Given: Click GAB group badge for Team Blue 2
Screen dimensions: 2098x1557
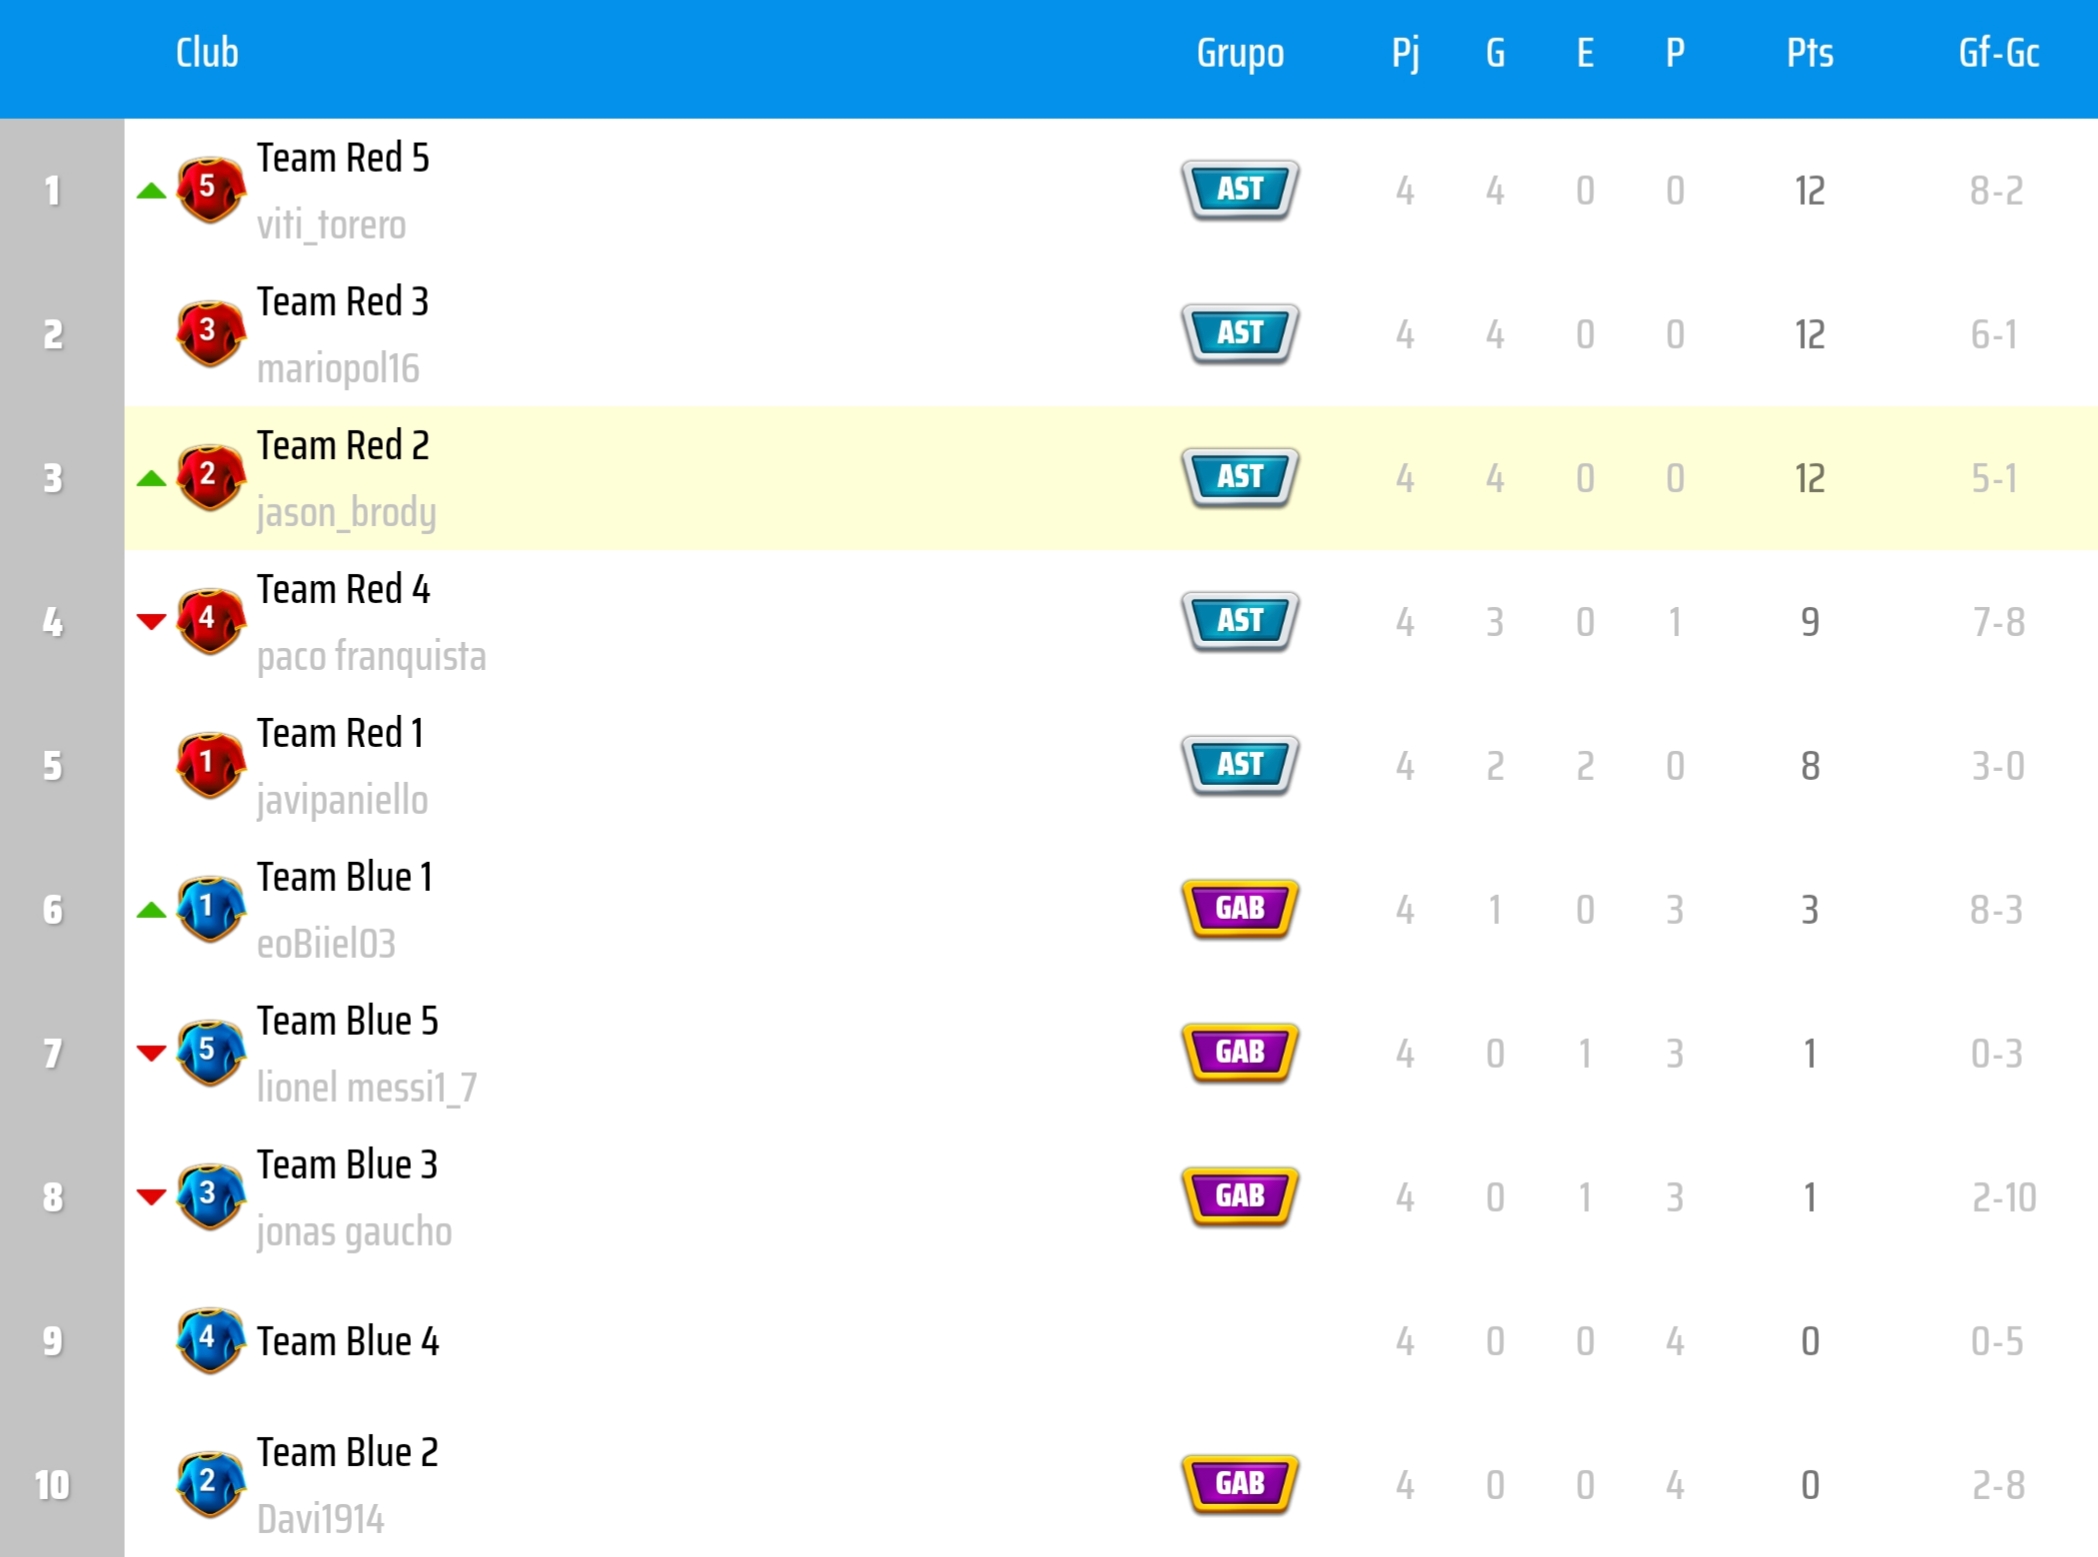Looking at the screenshot, I should [1240, 1484].
